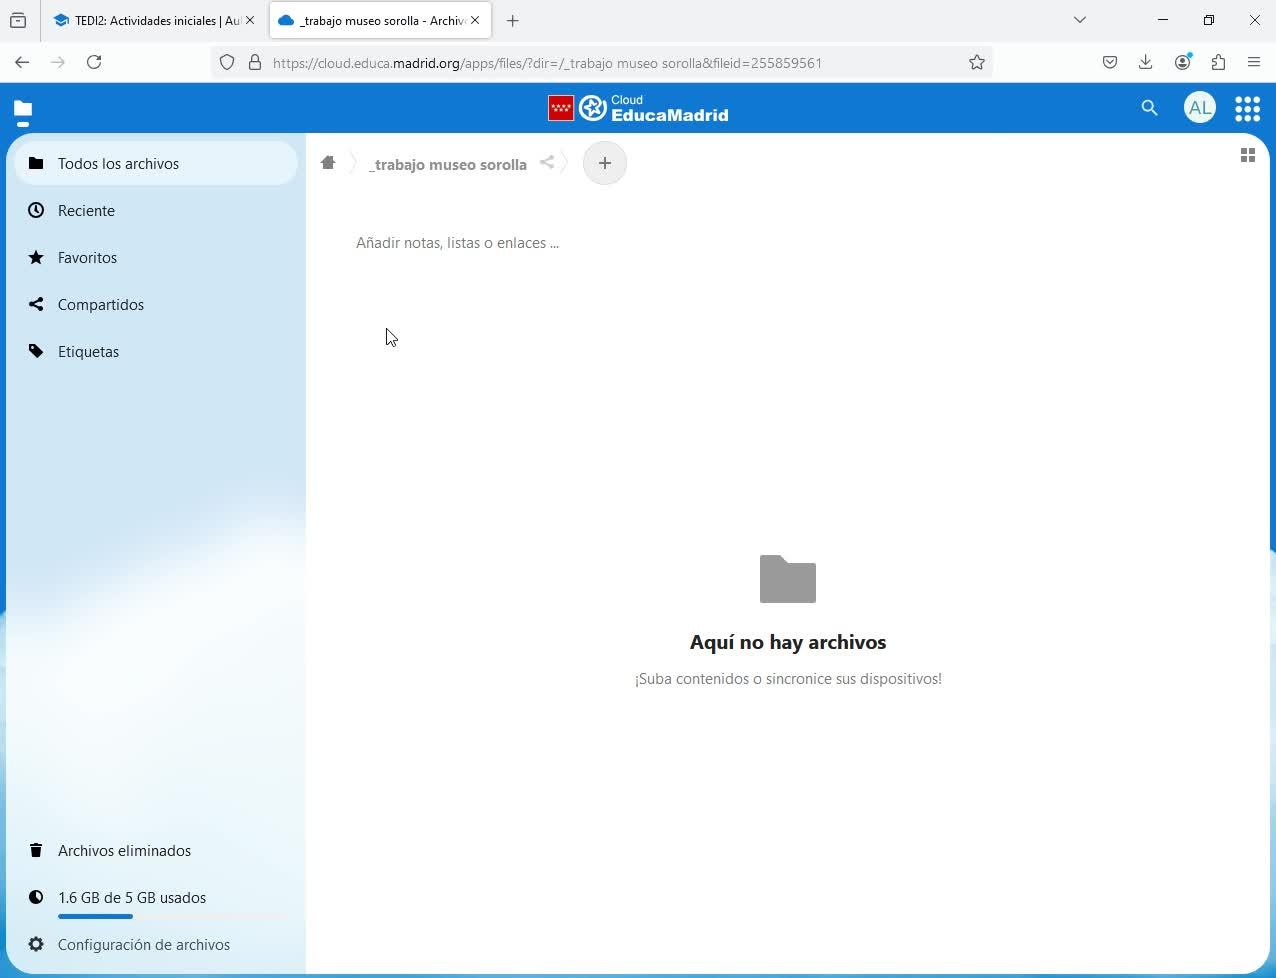Open the AL user avatar menu
This screenshot has height=978, width=1276.
tap(1199, 108)
